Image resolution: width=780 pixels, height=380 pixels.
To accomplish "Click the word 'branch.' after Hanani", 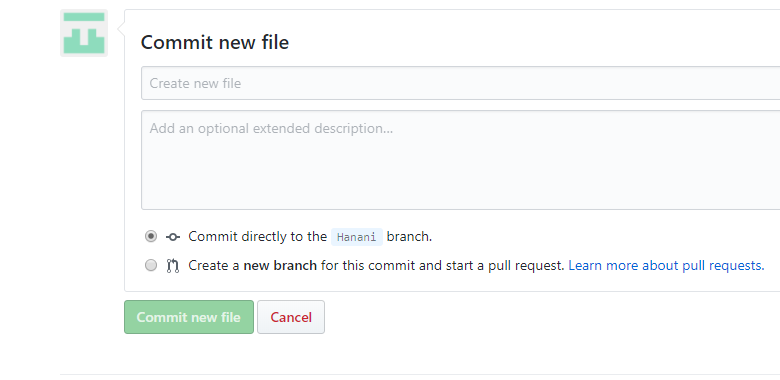I will (x=409, y=237).
